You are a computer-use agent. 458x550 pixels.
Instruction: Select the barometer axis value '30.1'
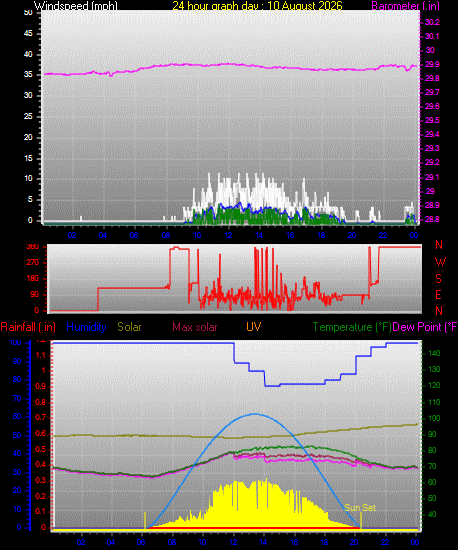[432, 36]
